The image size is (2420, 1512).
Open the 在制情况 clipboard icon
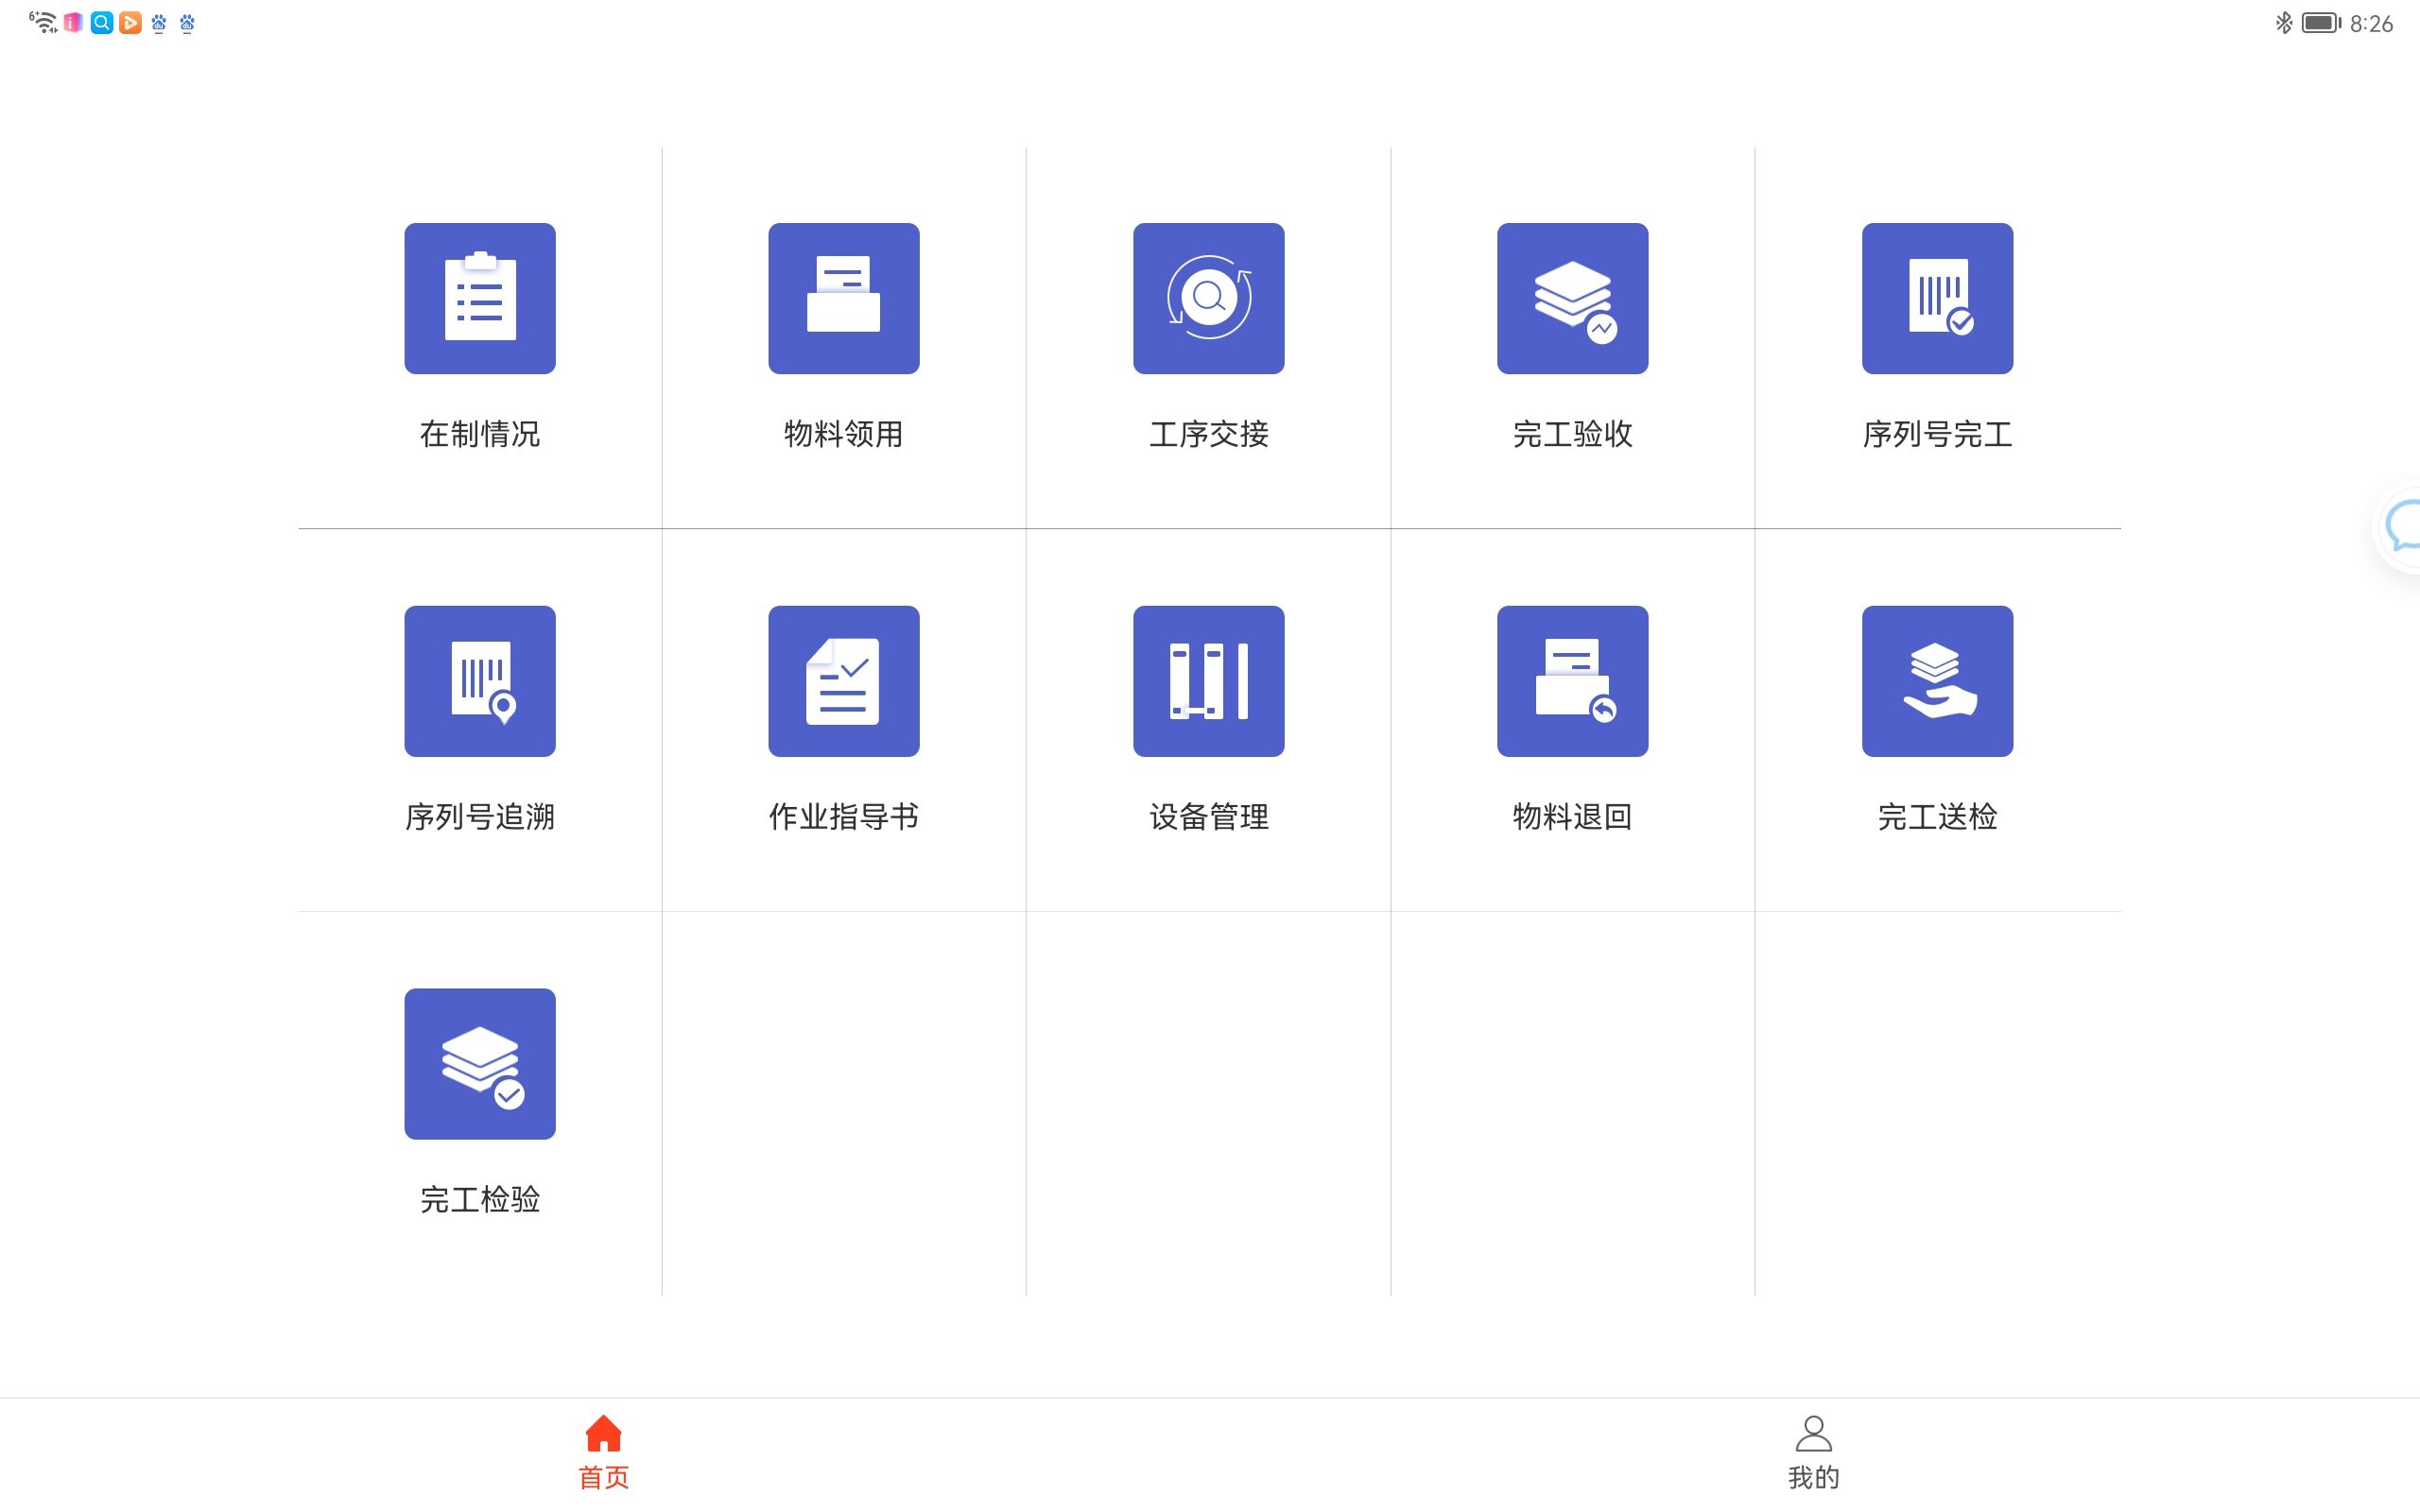click(x=480, y=298)
